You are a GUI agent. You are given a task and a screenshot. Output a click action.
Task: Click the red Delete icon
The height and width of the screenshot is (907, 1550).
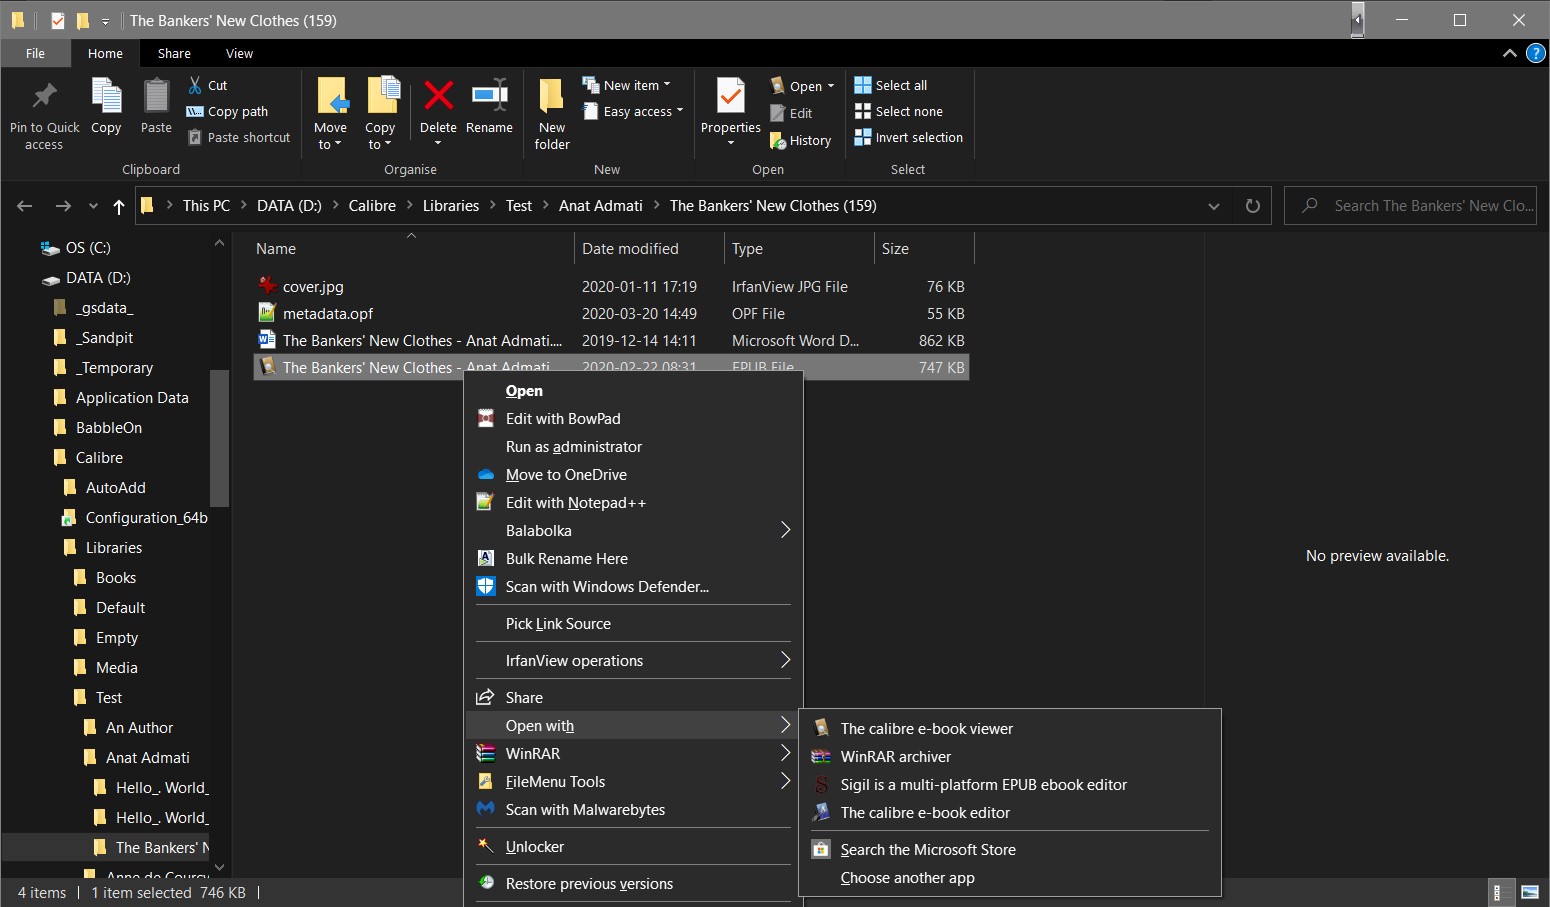pyautogui.click(x=438, y=96)
